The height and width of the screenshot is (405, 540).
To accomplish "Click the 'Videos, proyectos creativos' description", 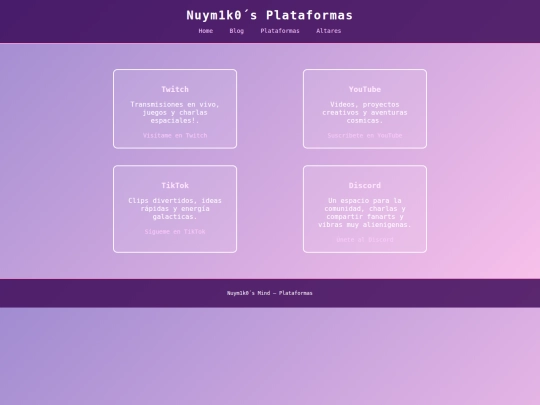I will (x=365, y=112).
